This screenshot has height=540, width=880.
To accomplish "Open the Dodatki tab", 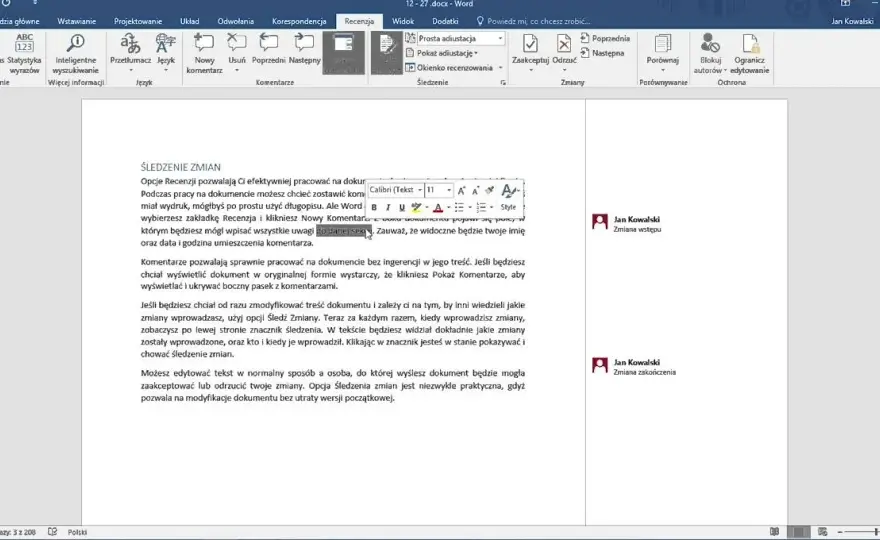I will (x=445, y=21).
